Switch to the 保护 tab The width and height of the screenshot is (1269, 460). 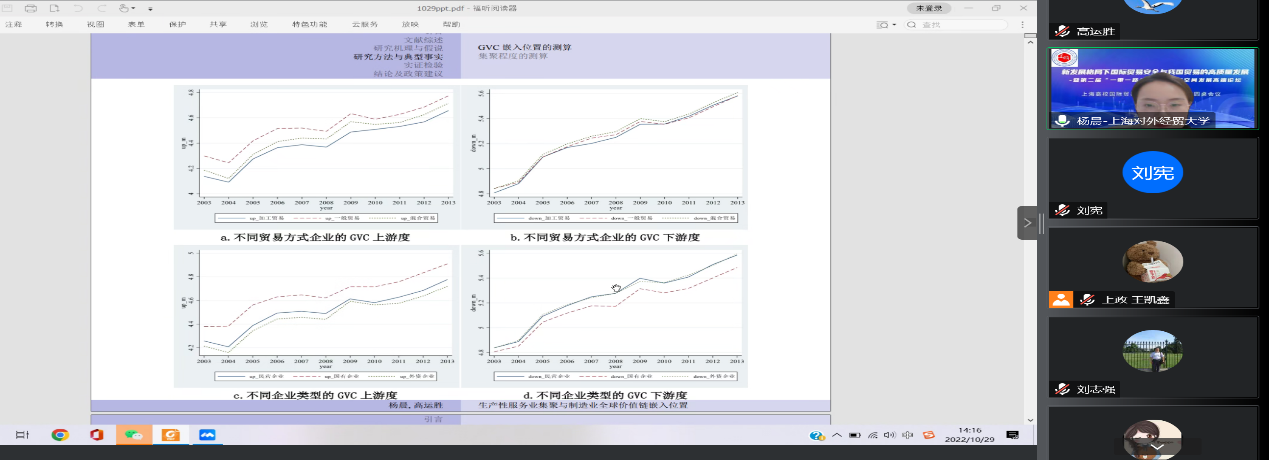pyautogui.click(x=177, y=24)
